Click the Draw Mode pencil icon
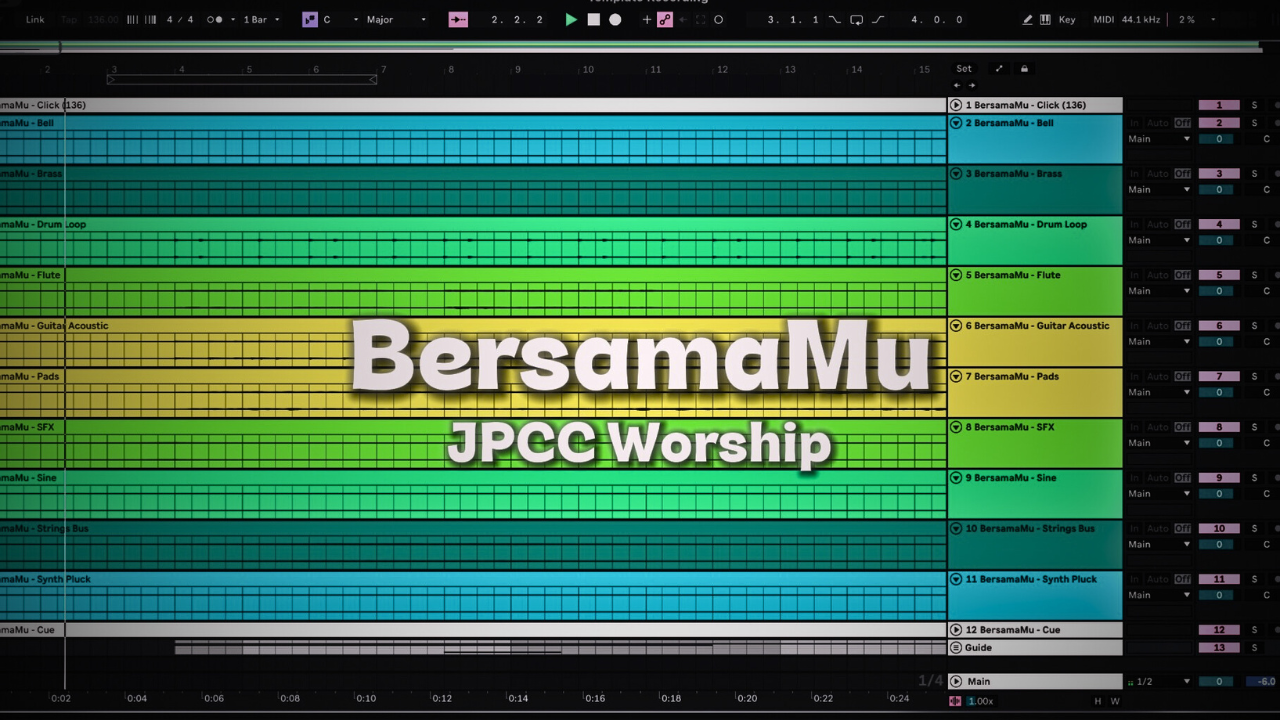Image resolution: width=1280 pixels, height=720 pixels. (1028, 20)
